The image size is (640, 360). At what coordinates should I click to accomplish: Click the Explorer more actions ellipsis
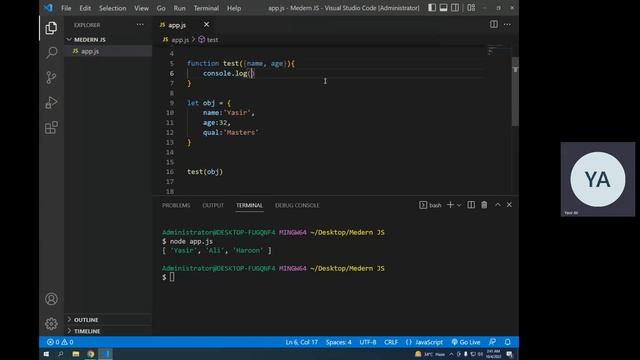[140, 24]
